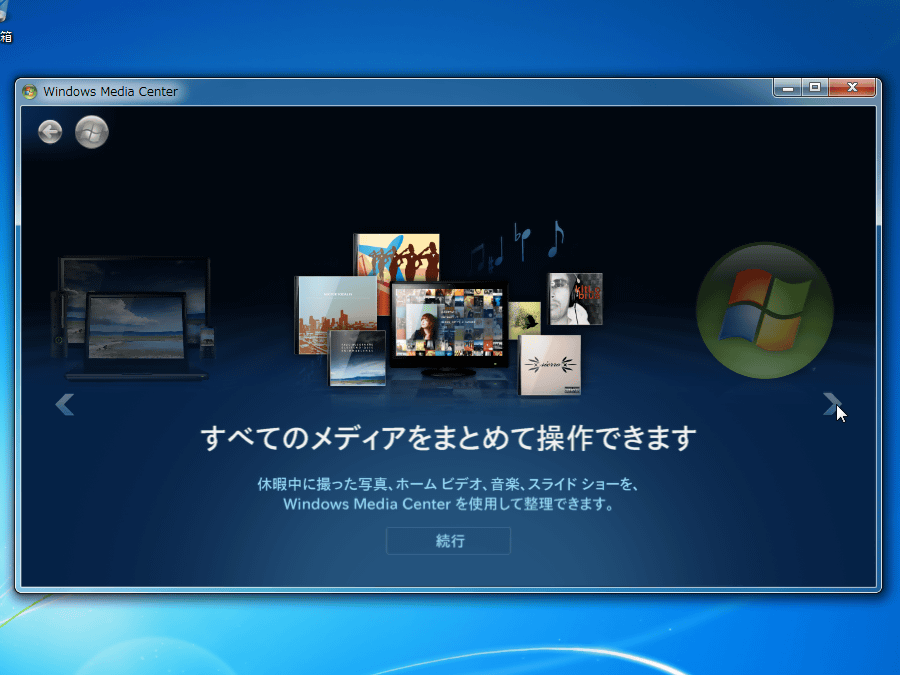Minimize the Windows Media Center window

(x=788, y=88)
